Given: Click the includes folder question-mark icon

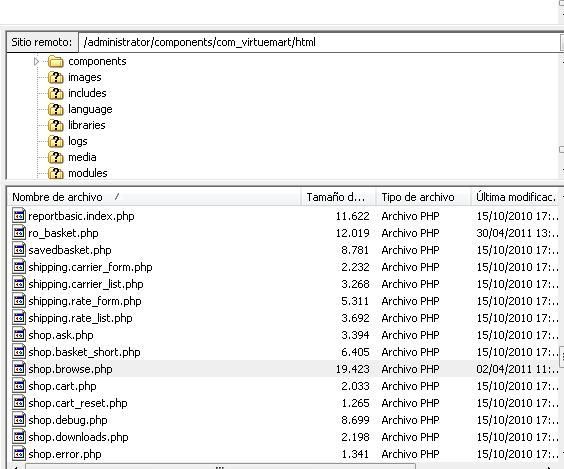Looking at the screenshot, I should [56, 93].
